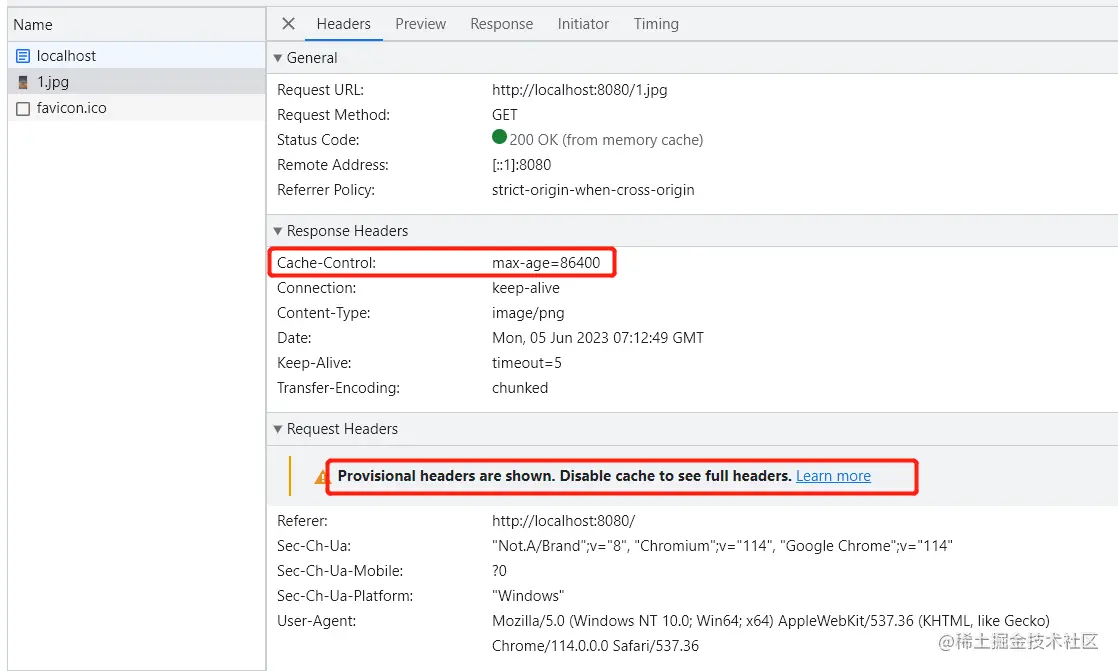Select the Headers tab
Viewport: 1118px width, 671px height.
pyautogui.click(x=343, y=24)
